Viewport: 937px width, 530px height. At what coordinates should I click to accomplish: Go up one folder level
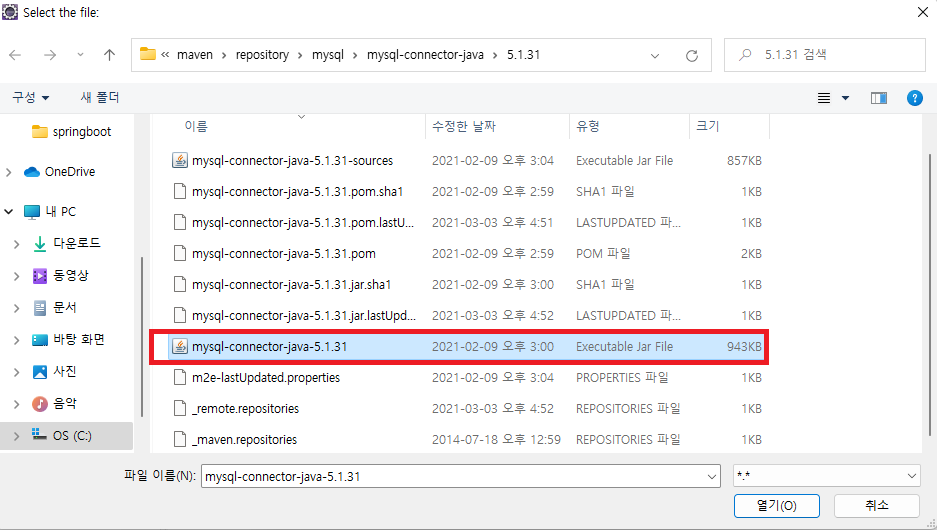(x=109, y=55)
